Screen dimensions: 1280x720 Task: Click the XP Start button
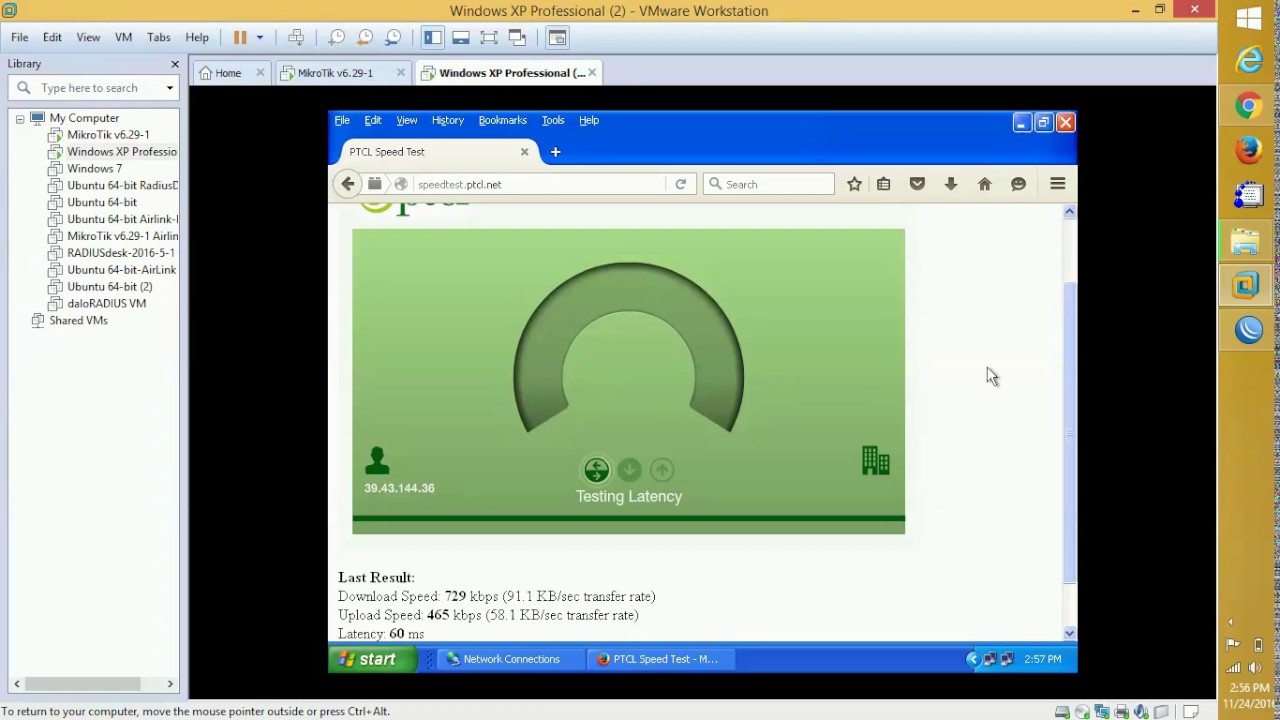pos(372,659)
